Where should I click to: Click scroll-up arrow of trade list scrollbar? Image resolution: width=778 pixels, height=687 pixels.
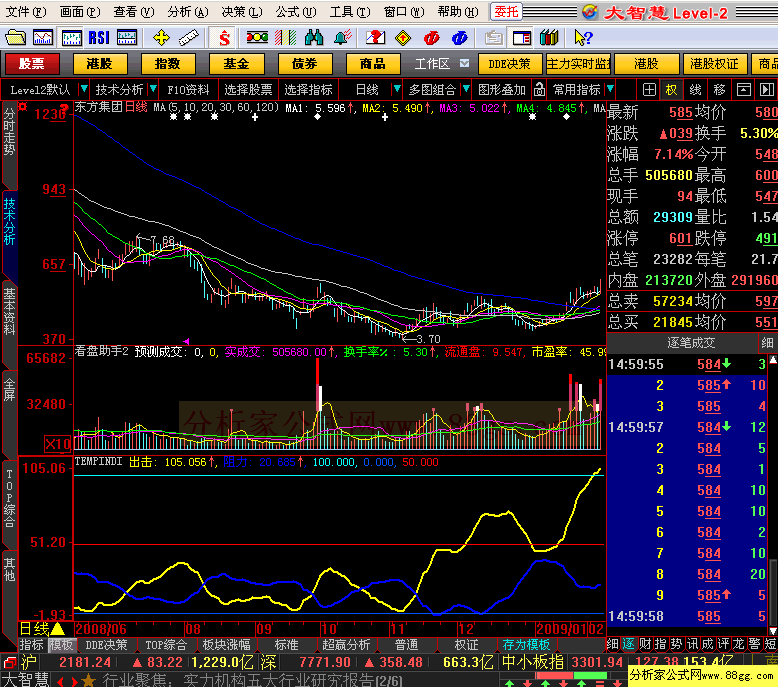click(x=773, y=360)
